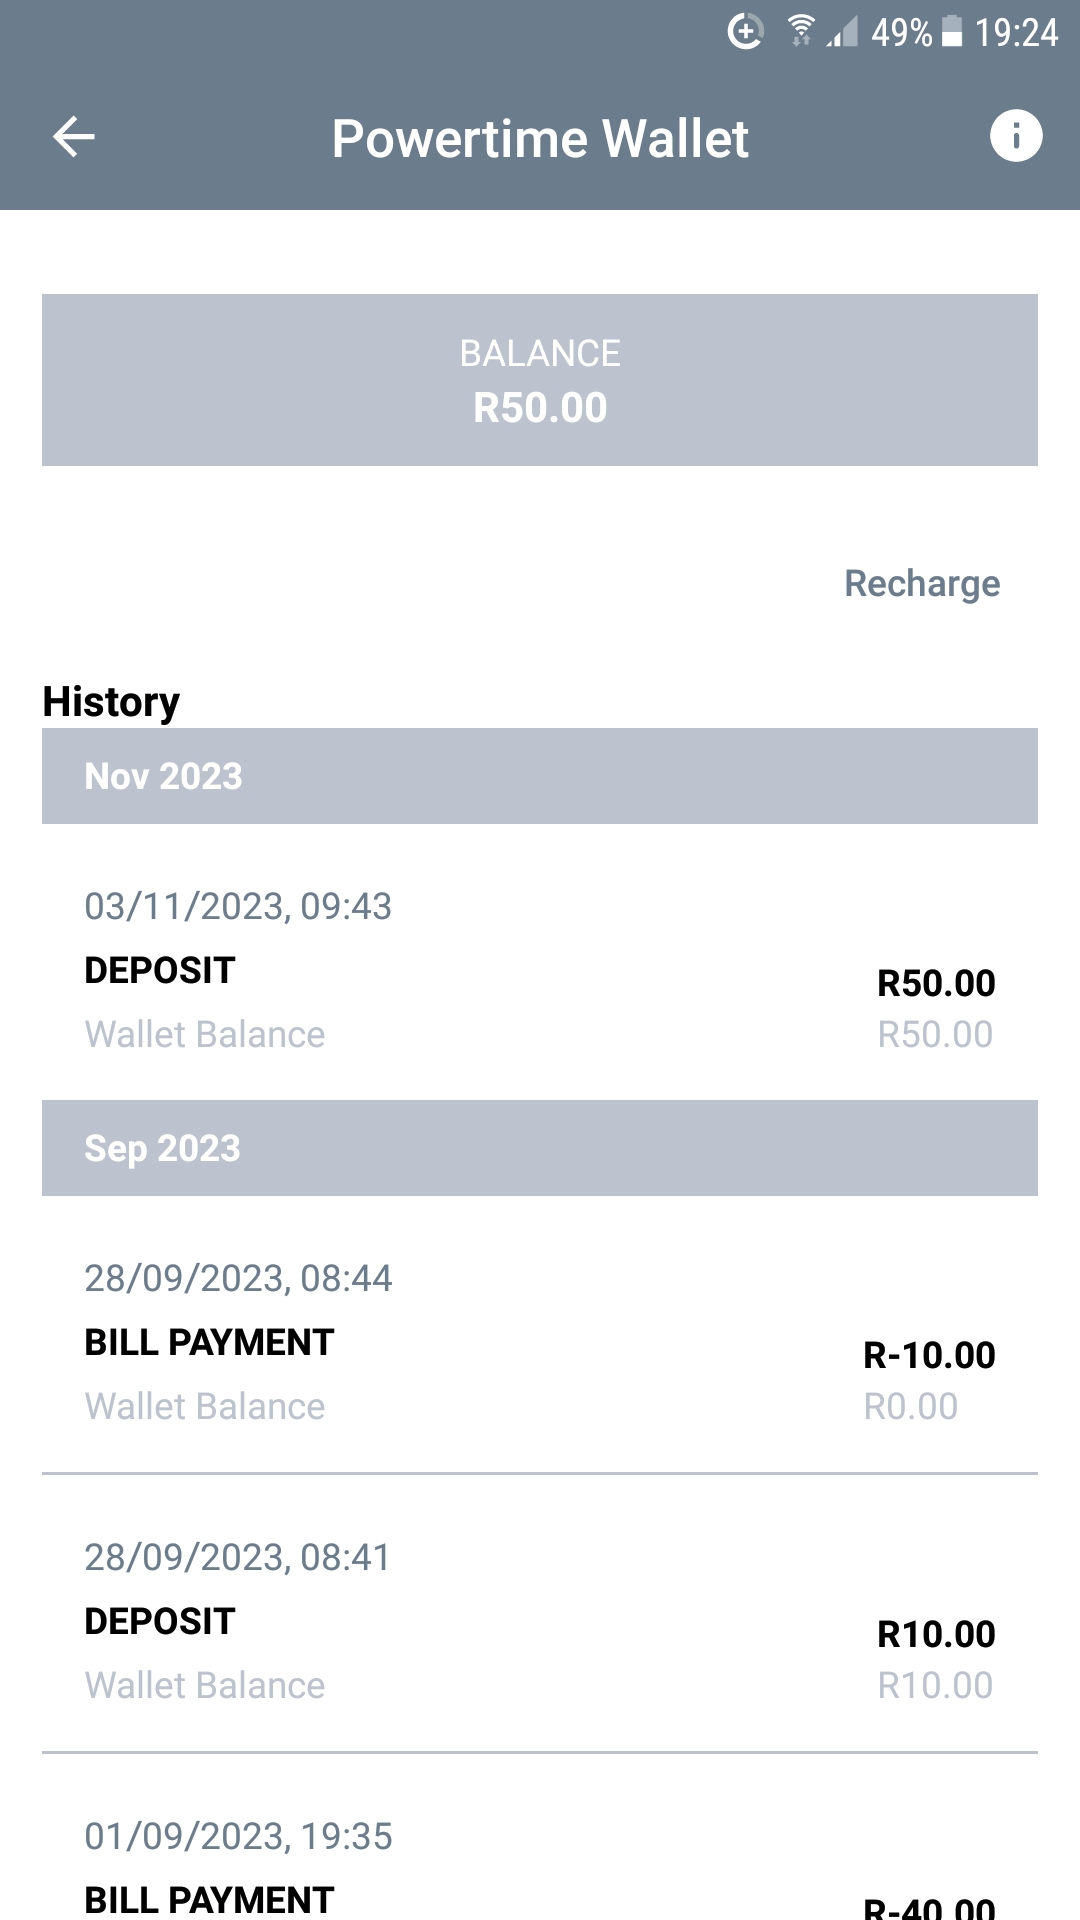Tap the R50.00 balance card

click(540, 380)
